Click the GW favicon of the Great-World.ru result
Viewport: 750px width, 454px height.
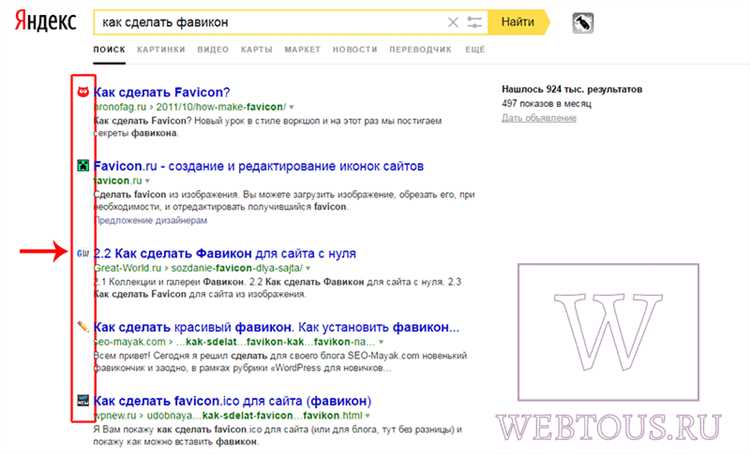[x=83, y=254]
